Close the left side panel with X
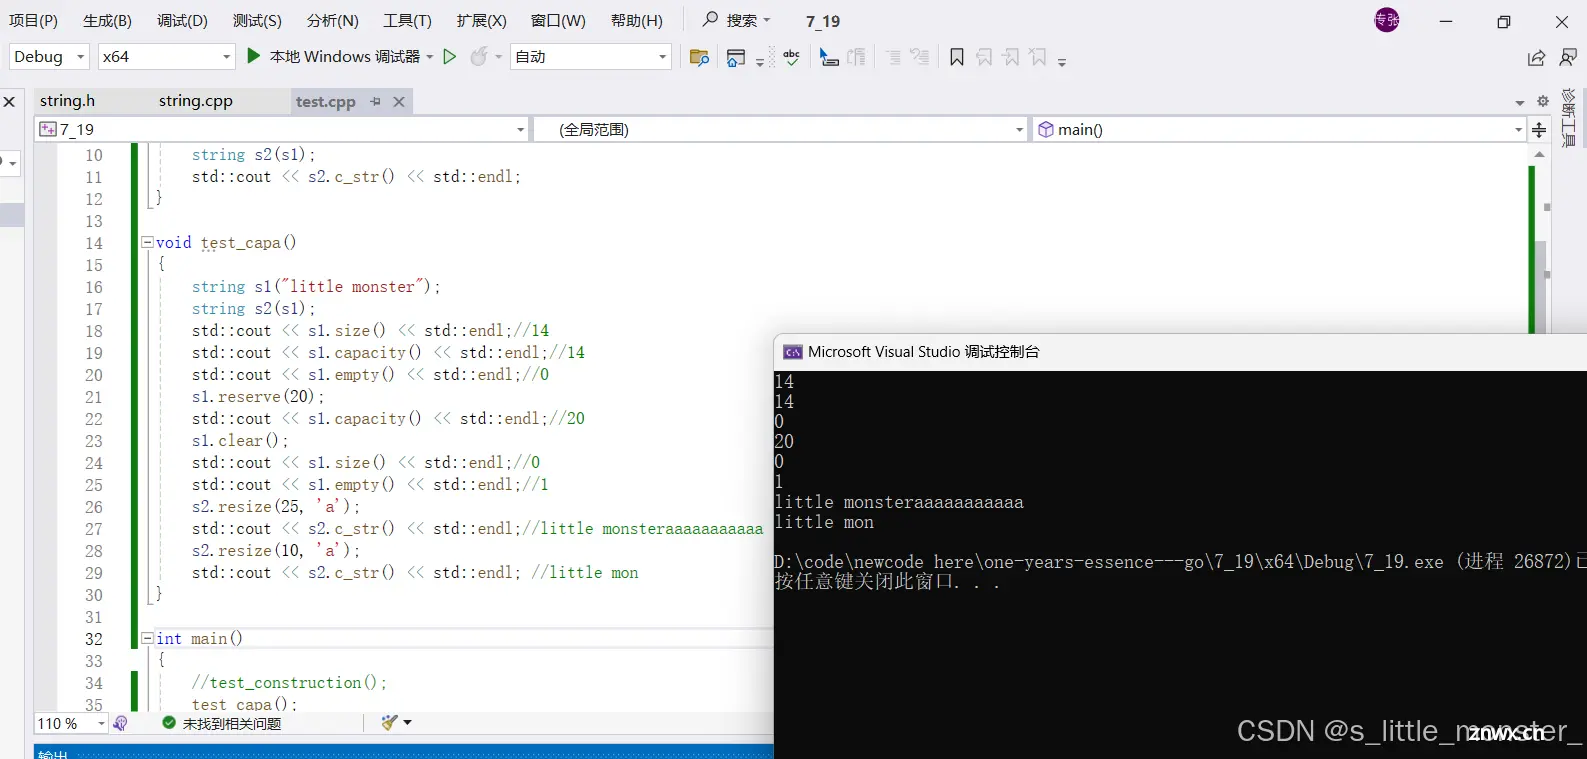Screen dimensions: 1587x759 pyautogui.click(x=9, y=102)
